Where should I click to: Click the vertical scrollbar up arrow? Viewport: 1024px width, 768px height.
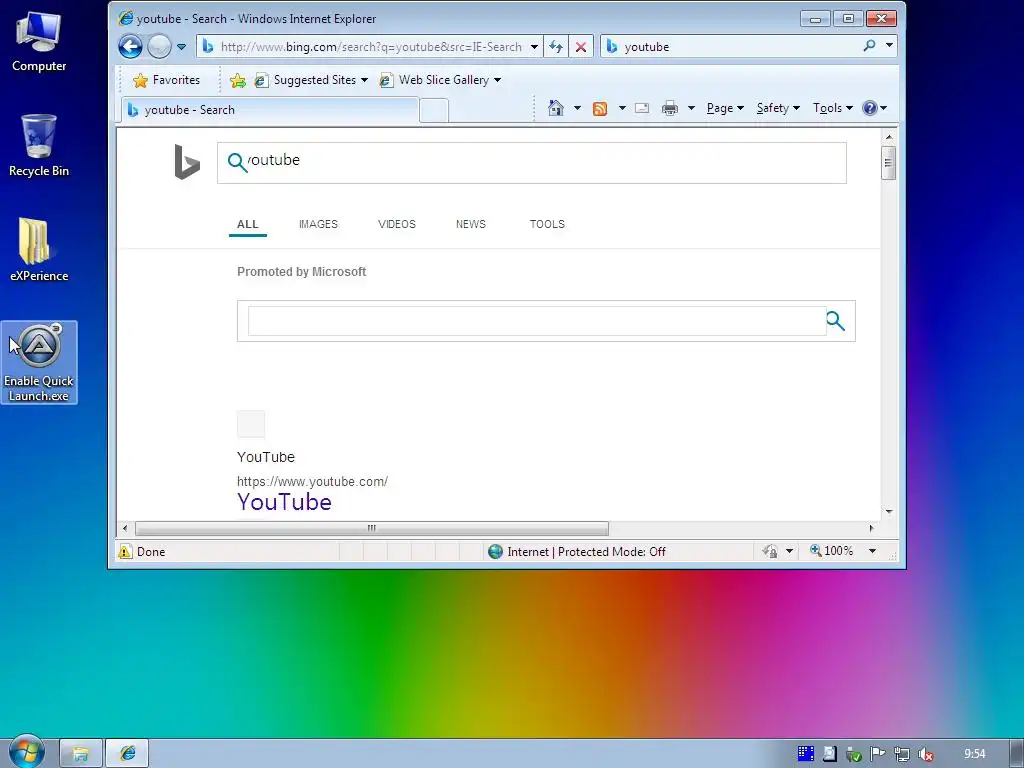coord(888,137)
